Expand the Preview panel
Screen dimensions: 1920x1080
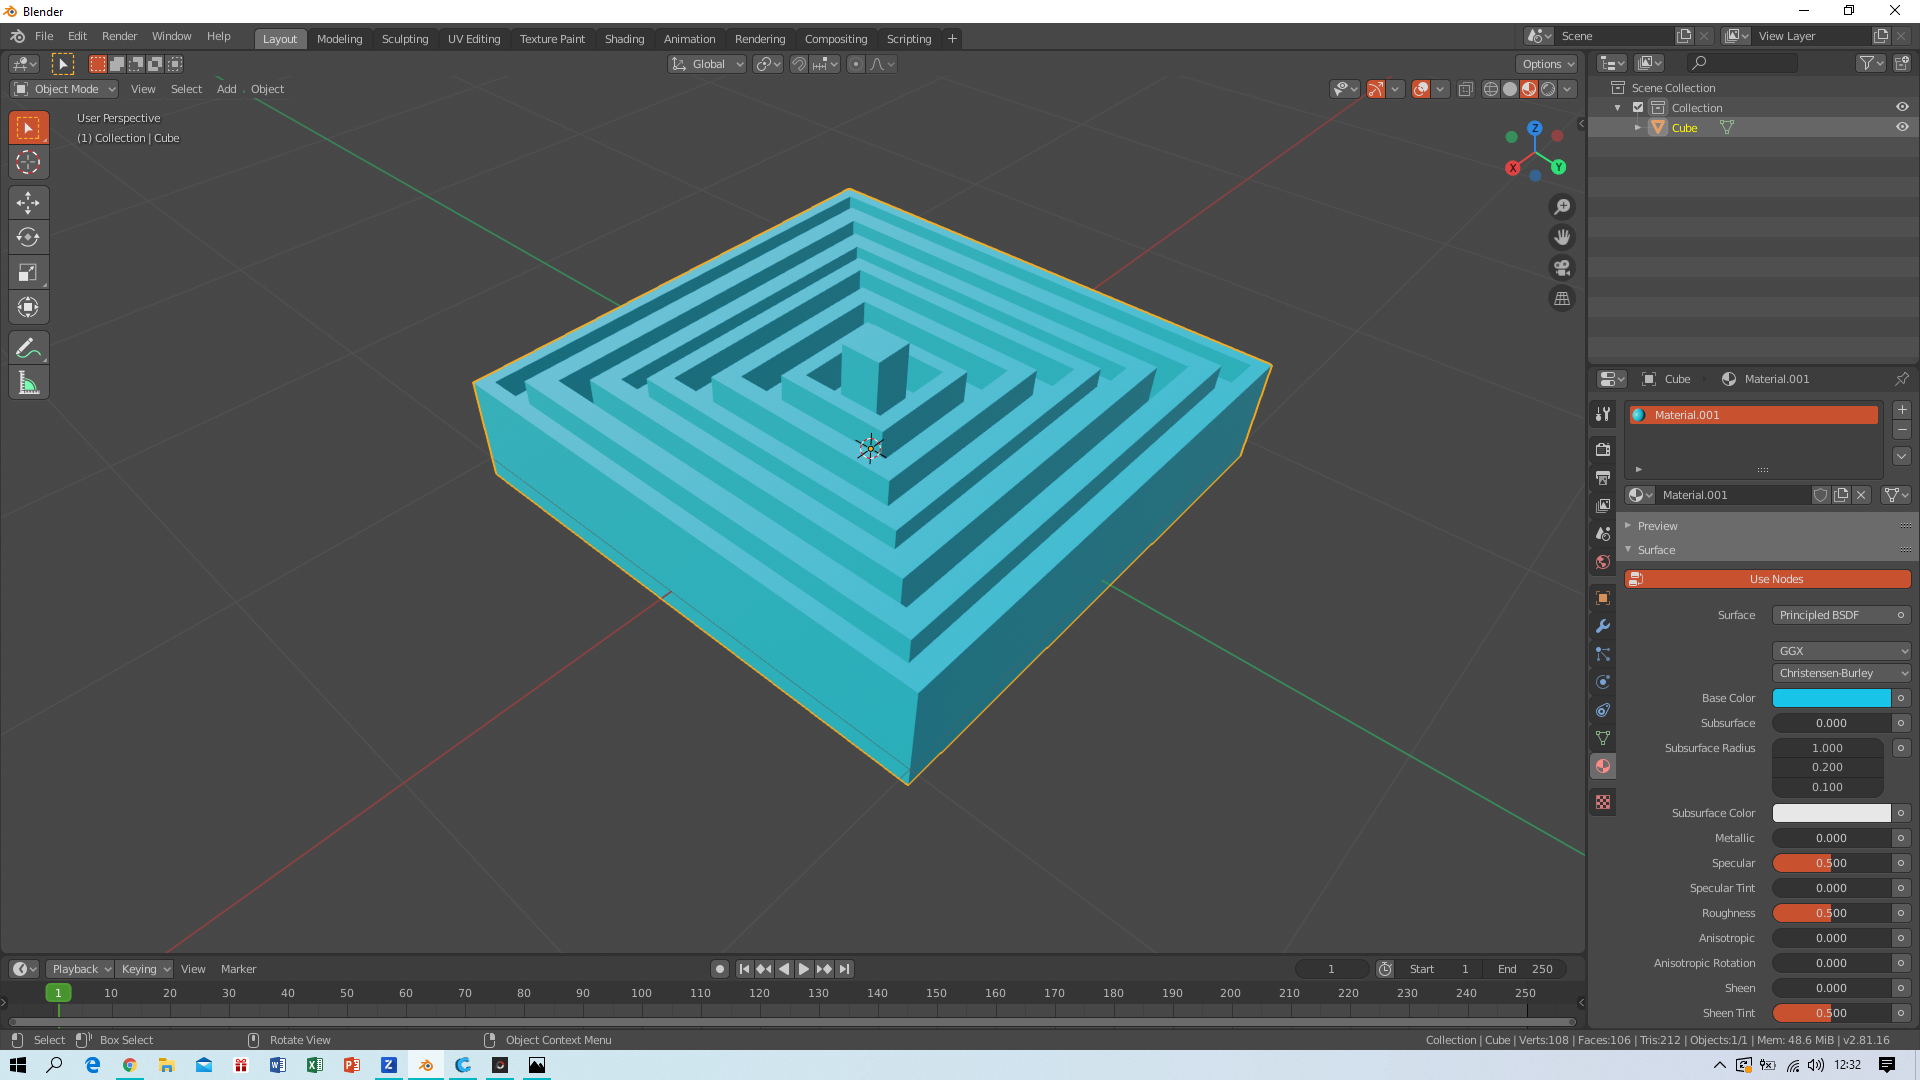point(1657,526)
